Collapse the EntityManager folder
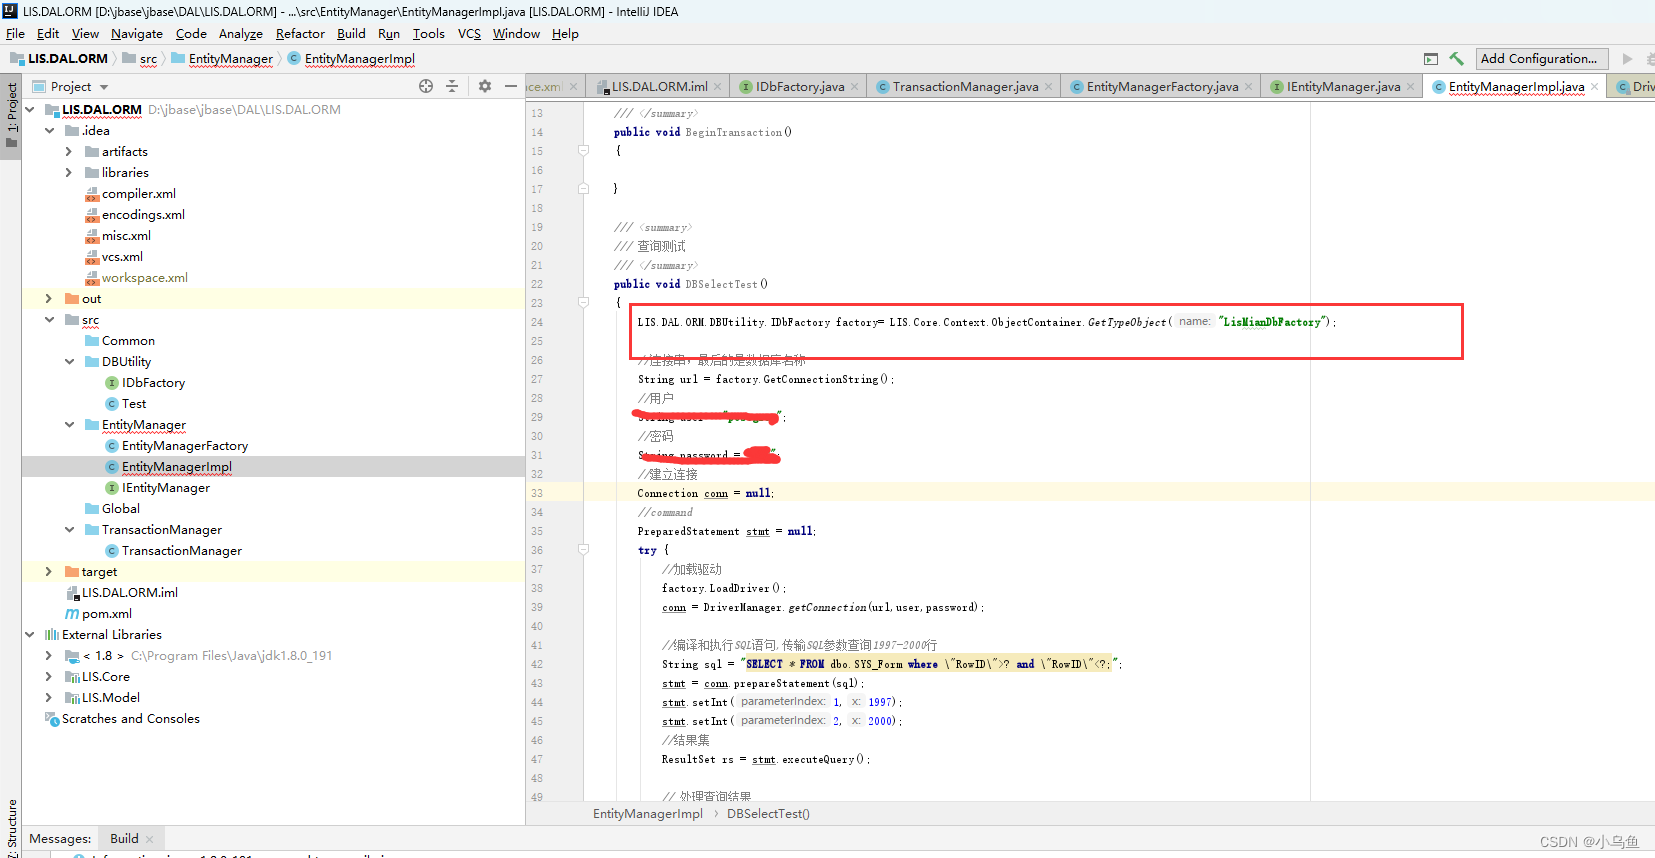The image size is (1655, 858). (69, 425)
